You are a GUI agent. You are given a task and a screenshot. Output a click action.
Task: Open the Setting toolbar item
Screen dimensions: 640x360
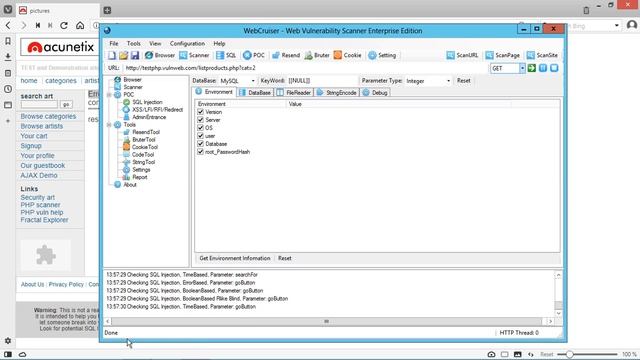coord(382,55)
